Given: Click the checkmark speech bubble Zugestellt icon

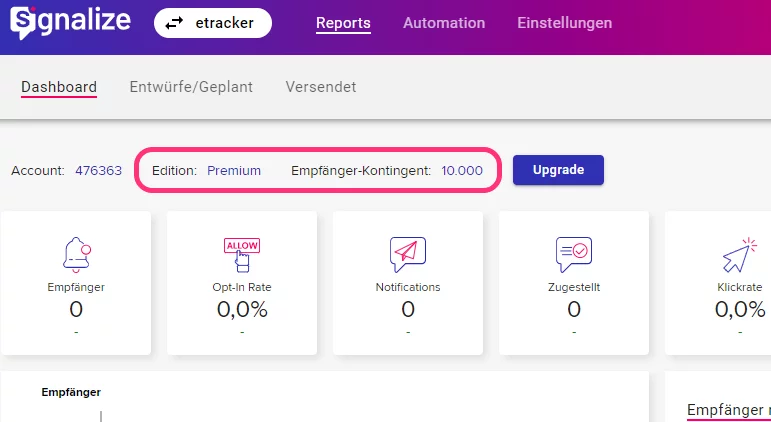Looking at the screenshot, I should coord(574,255).
